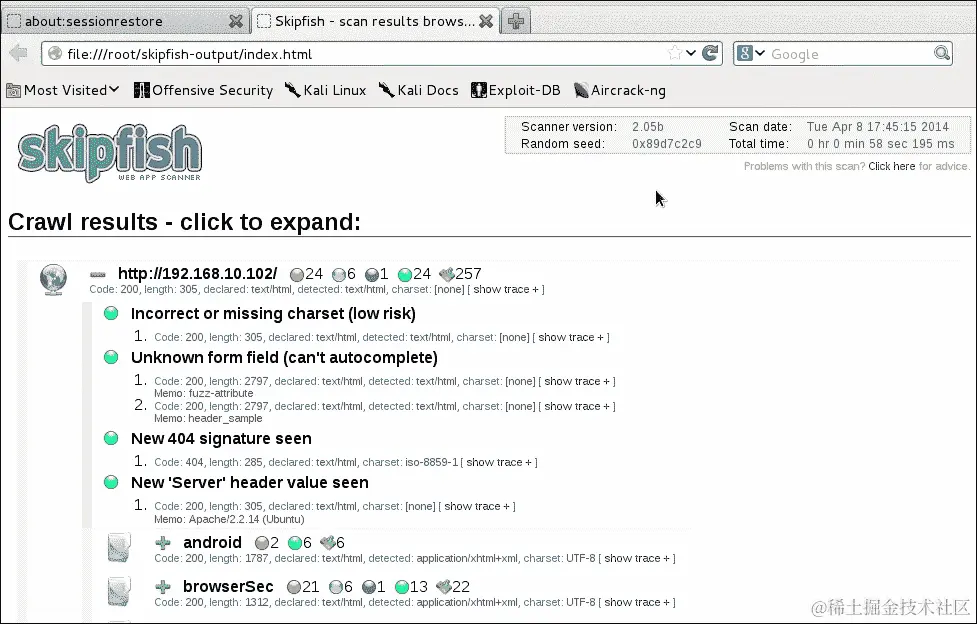Screen dimensions: 977x624
Task: Click the 'Click here' advice link
Action: click(x=892, y=166)
